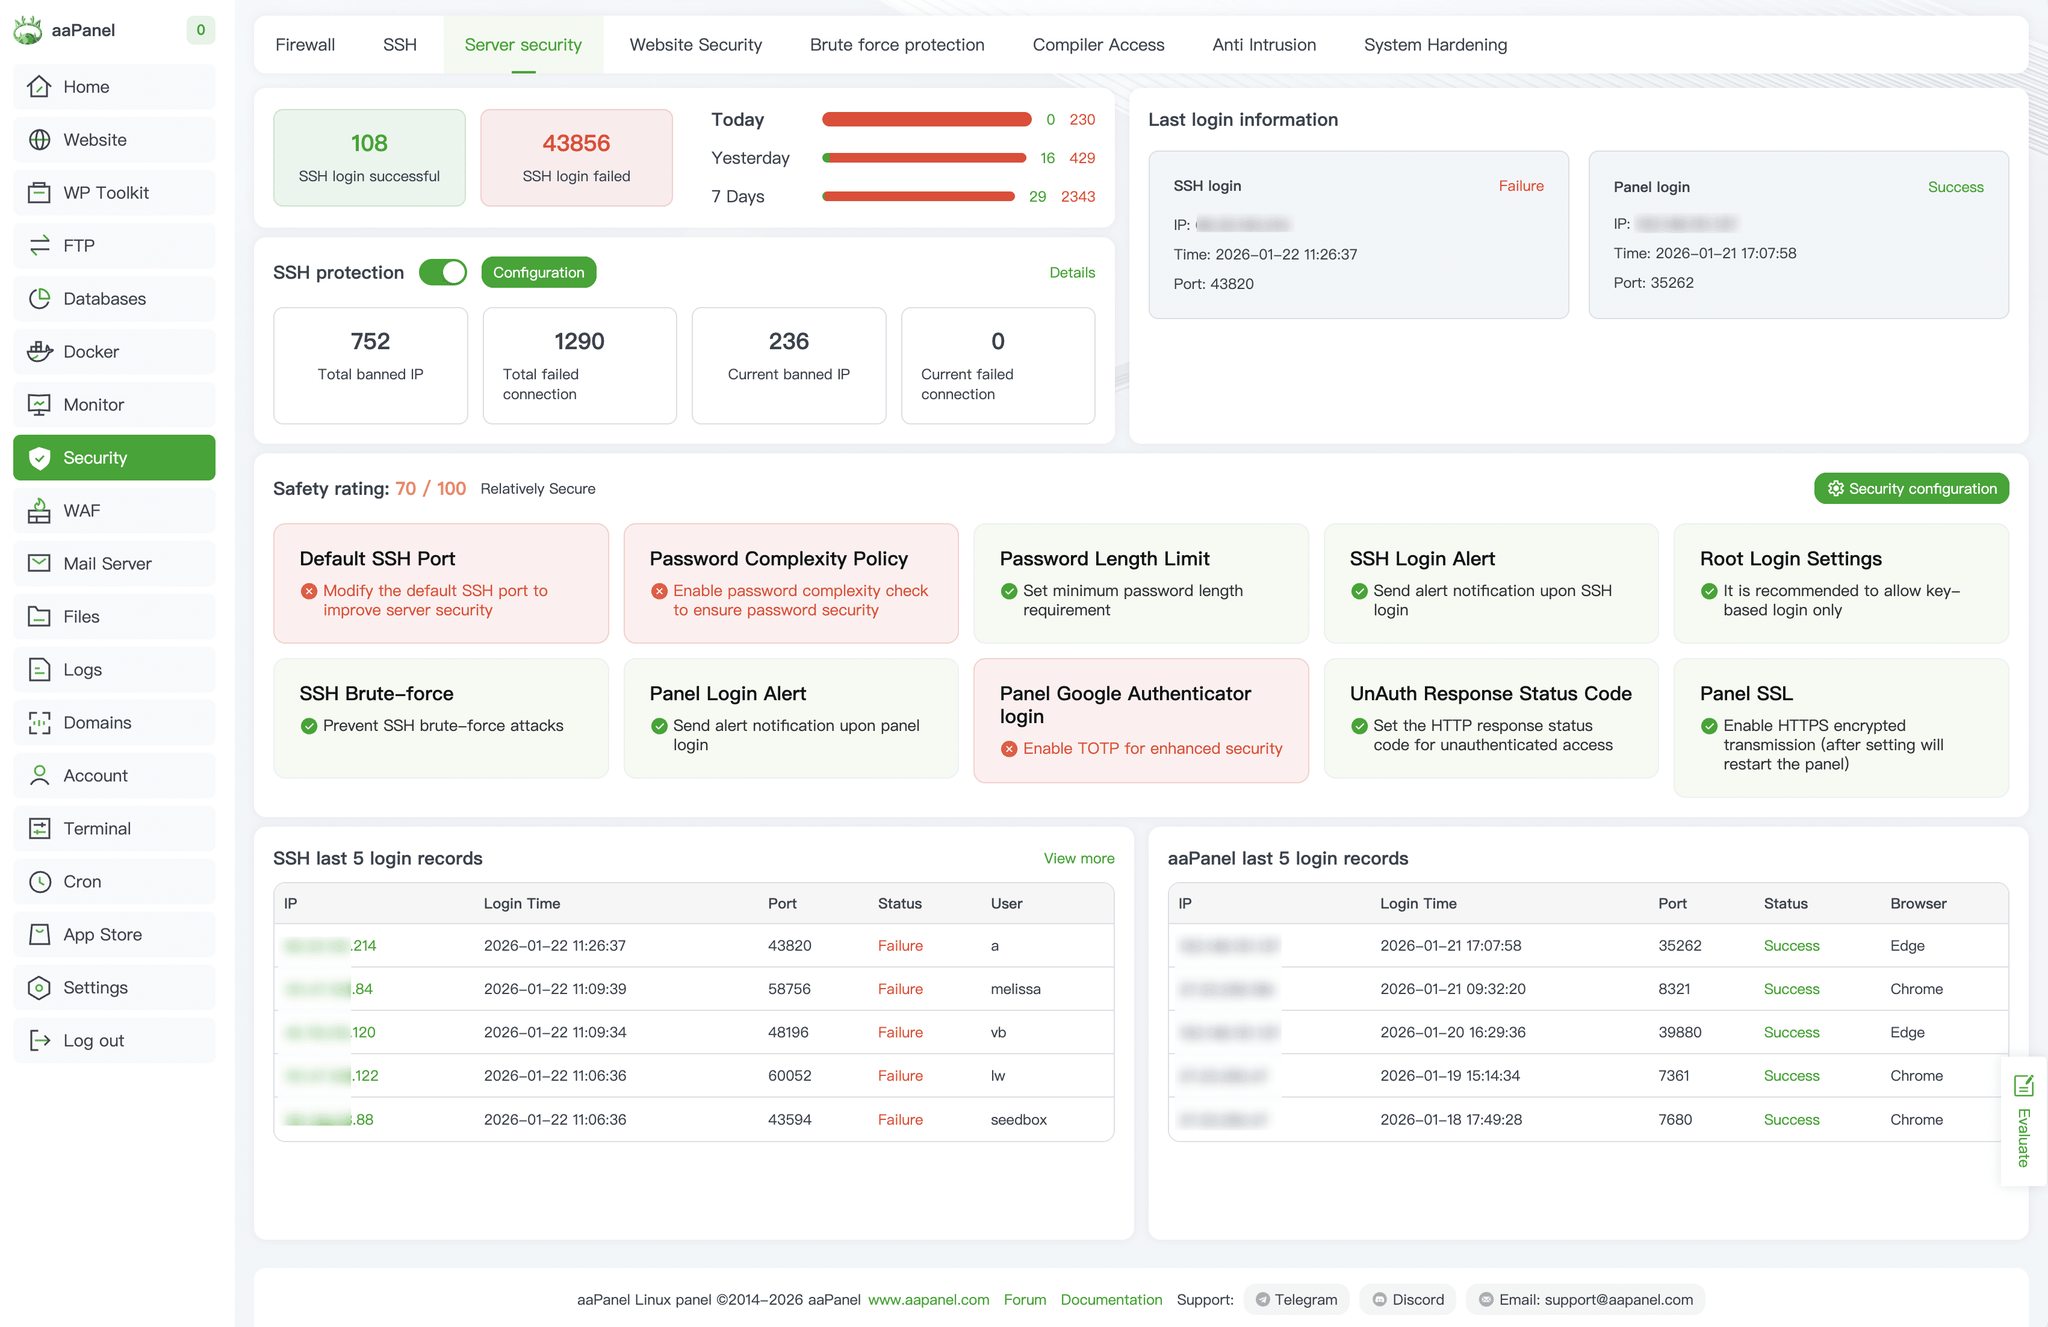Click the Account person icon

click(39, 776)
